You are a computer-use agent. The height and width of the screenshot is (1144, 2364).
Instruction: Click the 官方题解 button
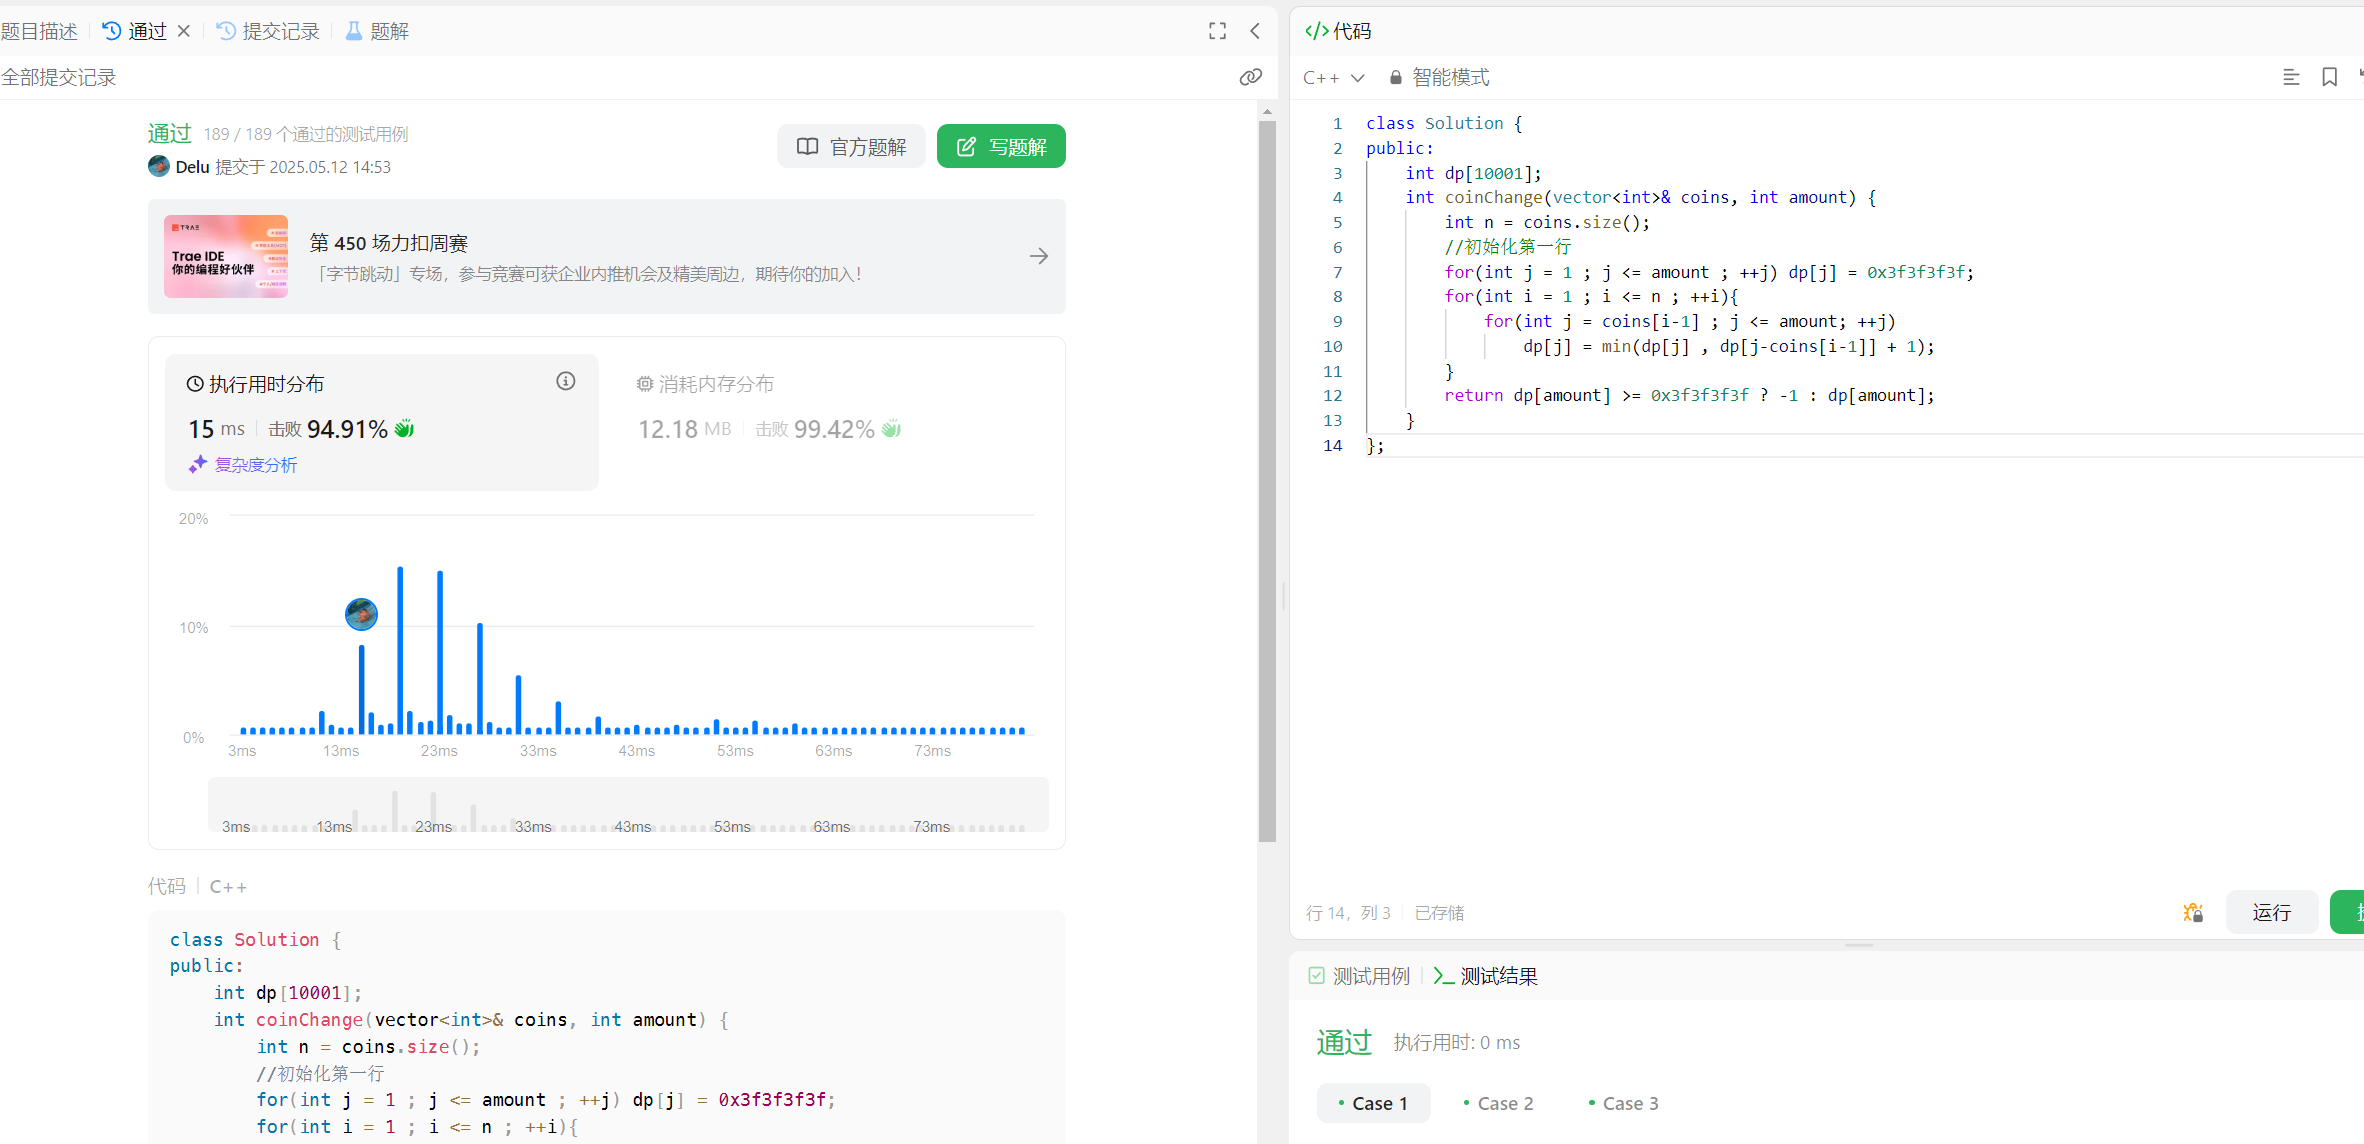pyautogui.click(x=851, y=147)
